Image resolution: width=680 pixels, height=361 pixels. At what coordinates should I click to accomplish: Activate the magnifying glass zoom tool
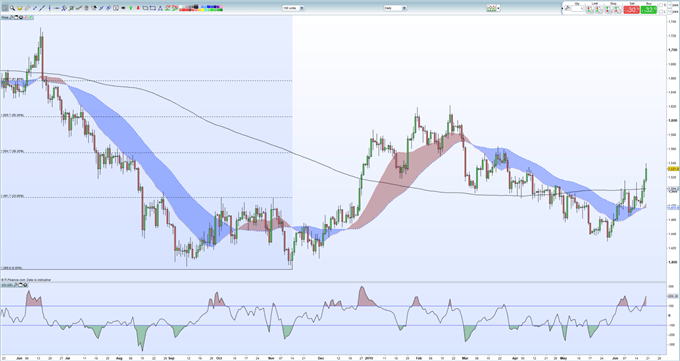13,8
